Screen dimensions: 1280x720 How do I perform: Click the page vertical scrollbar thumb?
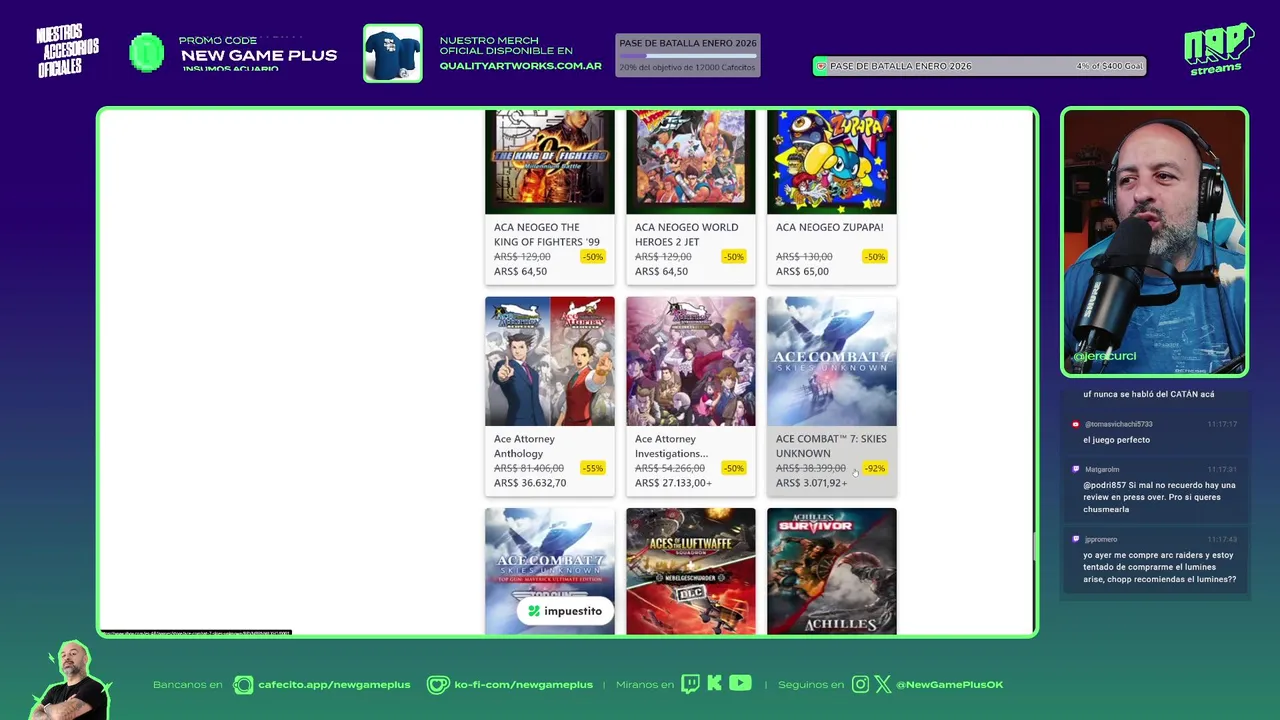[x=1035, y=547]
